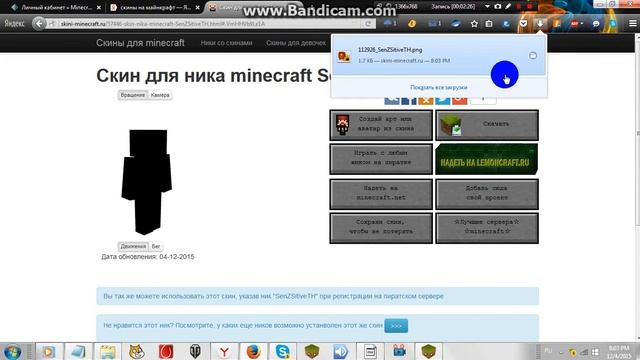Screen dimensions: 640x360
Task: Select the 'Движения' toggle button
Action: 133,247
